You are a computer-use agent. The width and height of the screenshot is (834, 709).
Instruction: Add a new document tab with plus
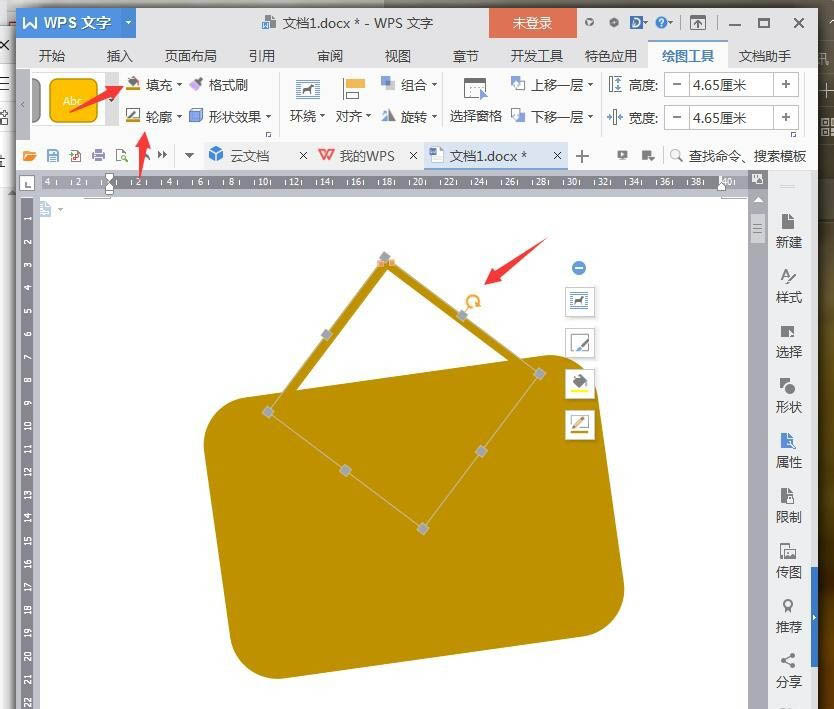[582, 156]
